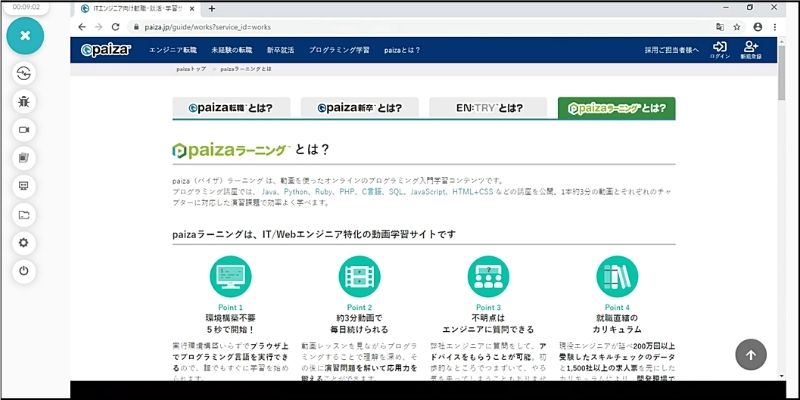Click the power icon in left sidebar

pos(23,271)
